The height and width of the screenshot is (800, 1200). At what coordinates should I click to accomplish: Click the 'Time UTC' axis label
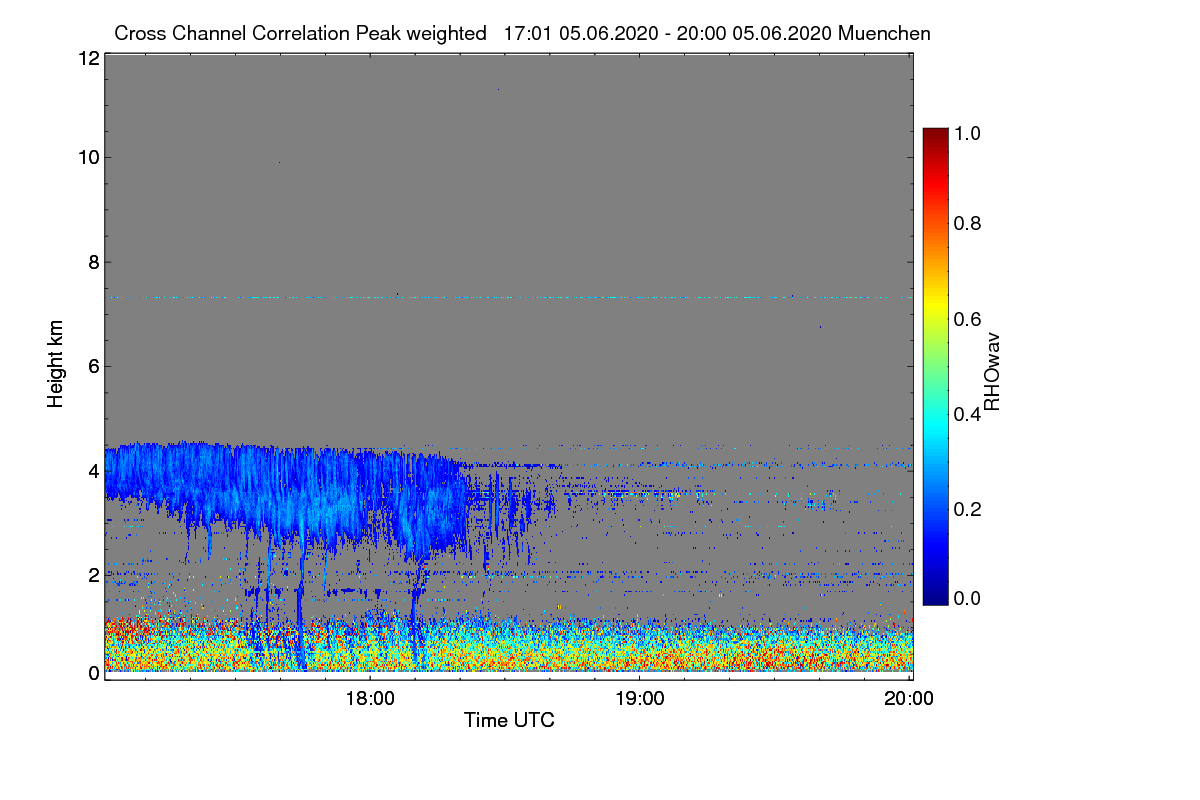509,720
